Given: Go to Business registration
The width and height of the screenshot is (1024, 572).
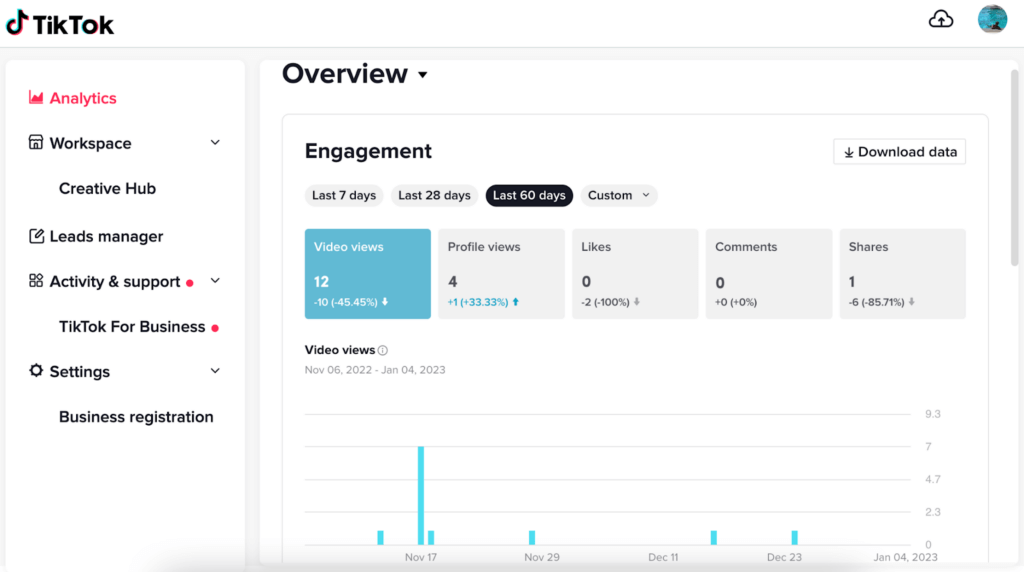Looking at the screenshot, I should 136,417.
